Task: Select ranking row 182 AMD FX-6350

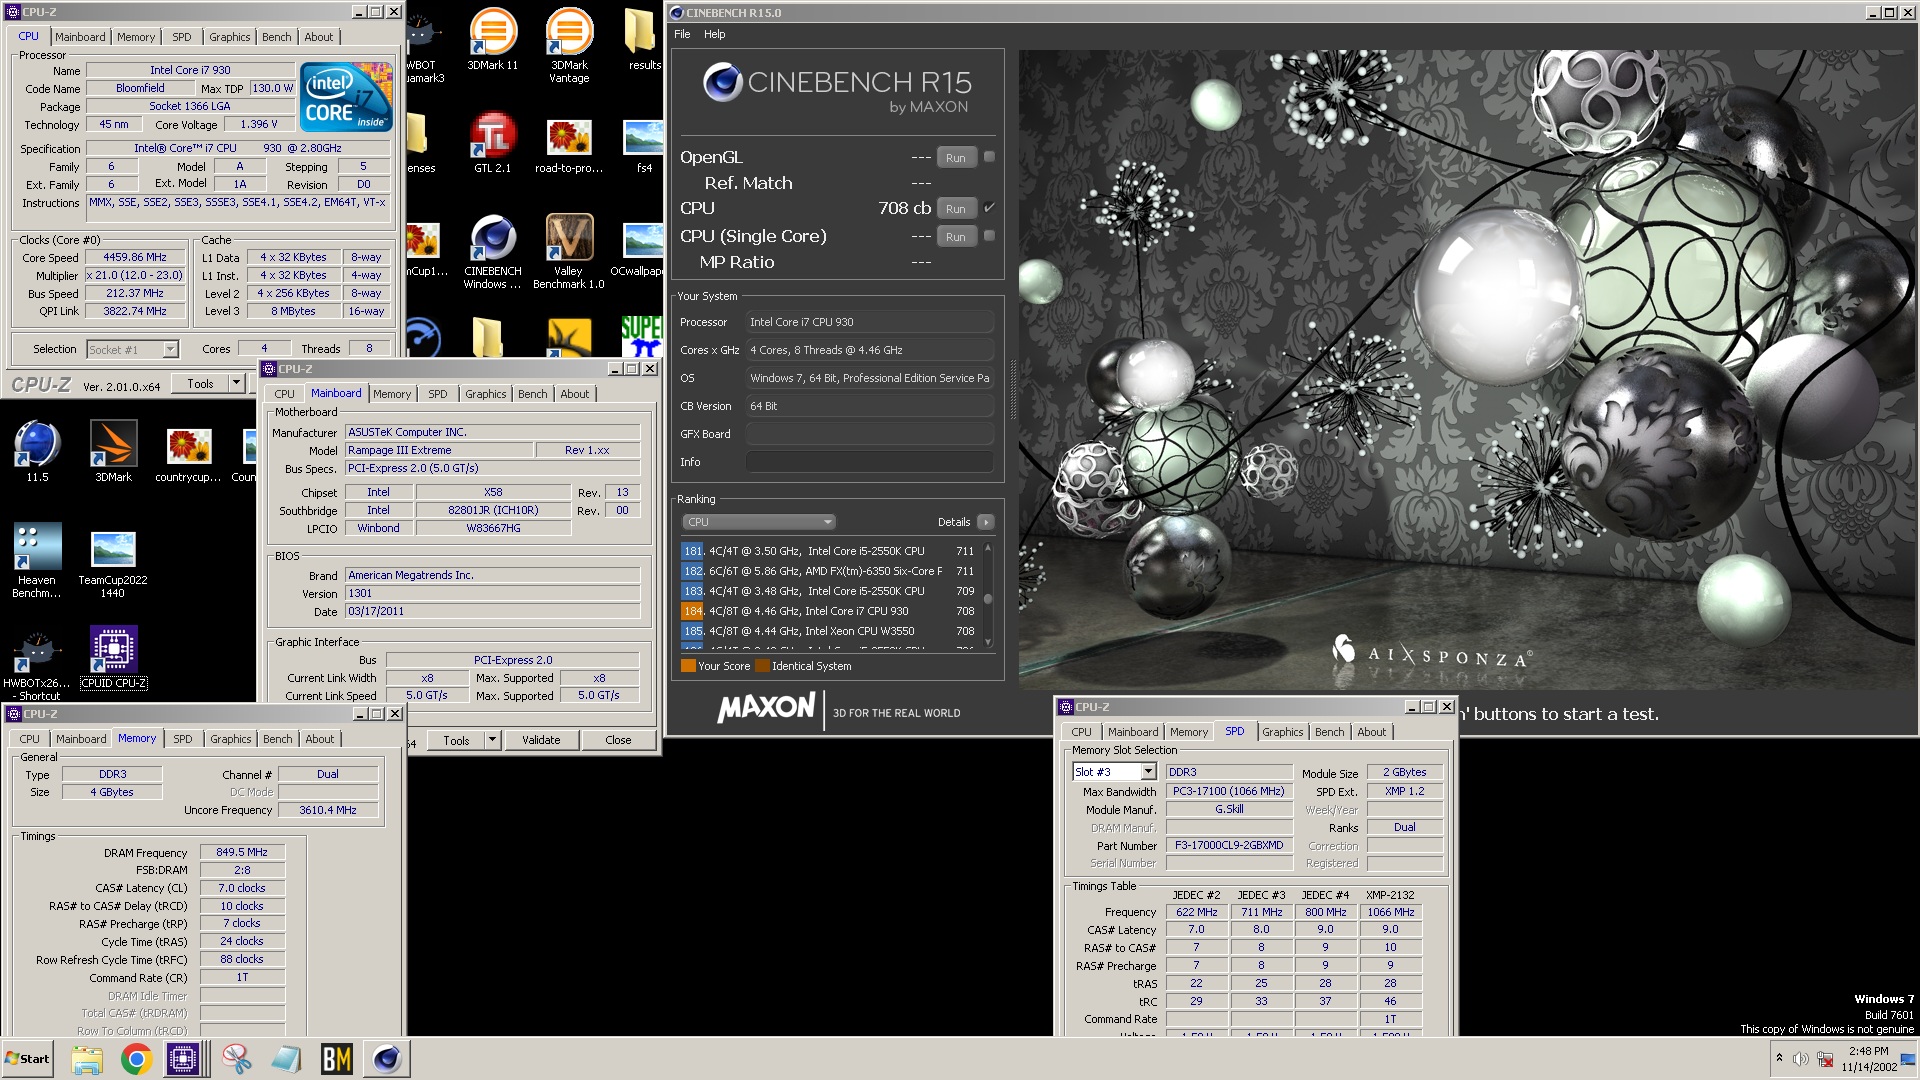Action: pos(827,571)
